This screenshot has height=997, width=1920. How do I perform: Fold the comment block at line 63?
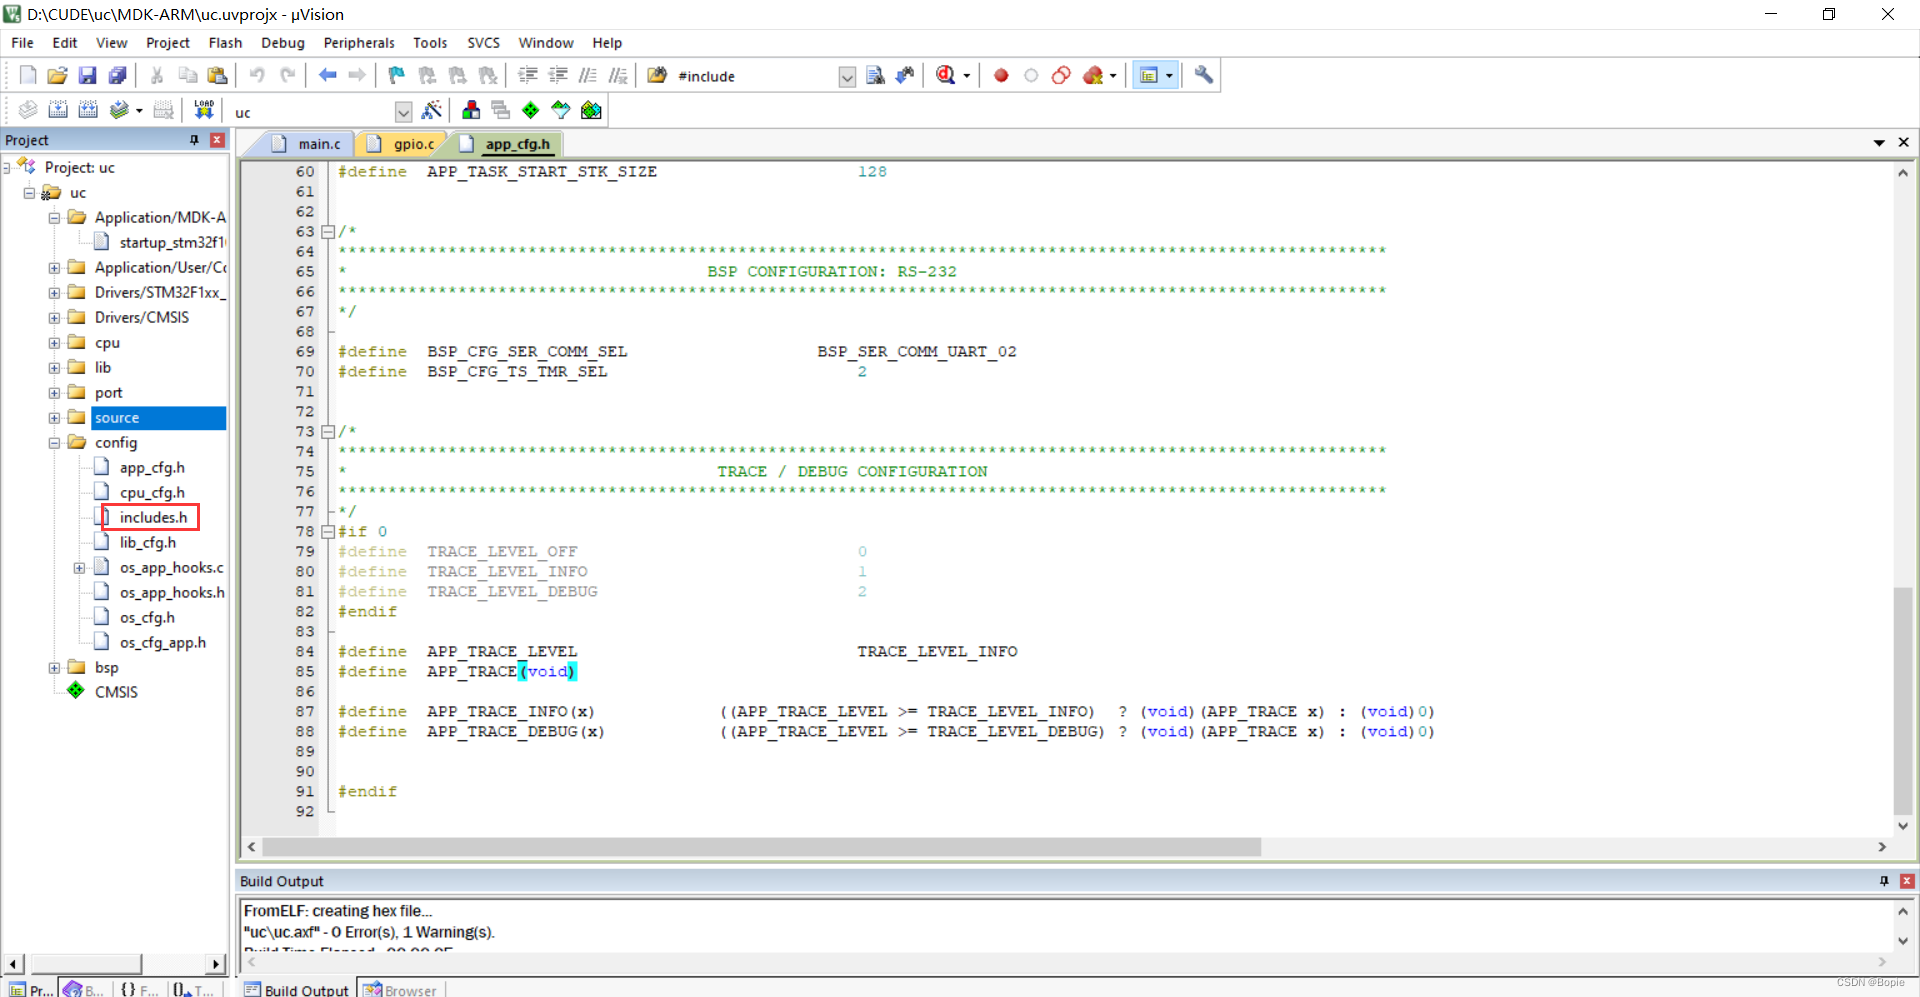coord(327,232)
